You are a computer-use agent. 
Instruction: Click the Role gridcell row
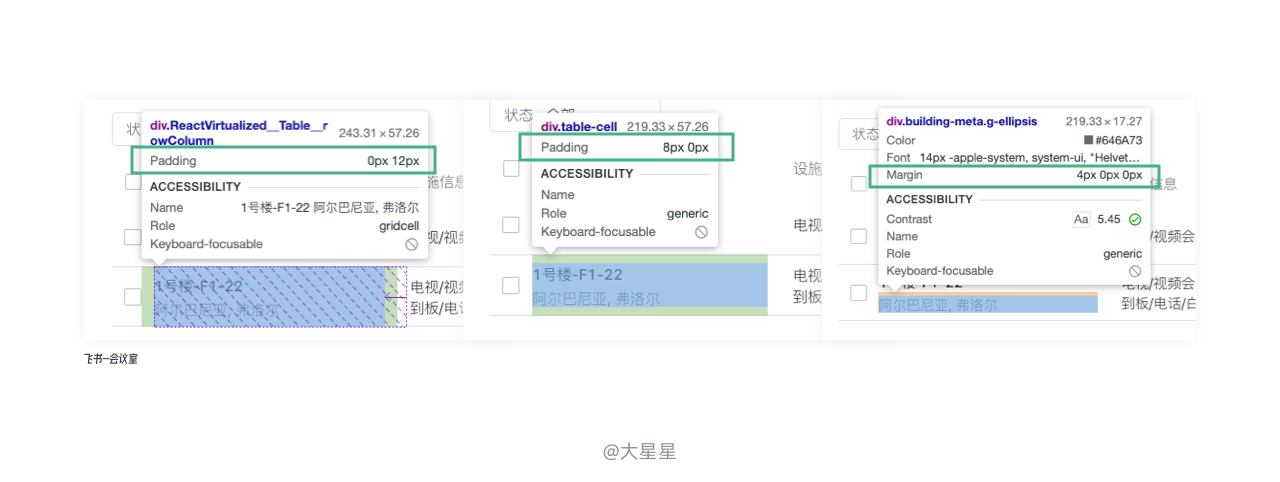click(284, 226)
